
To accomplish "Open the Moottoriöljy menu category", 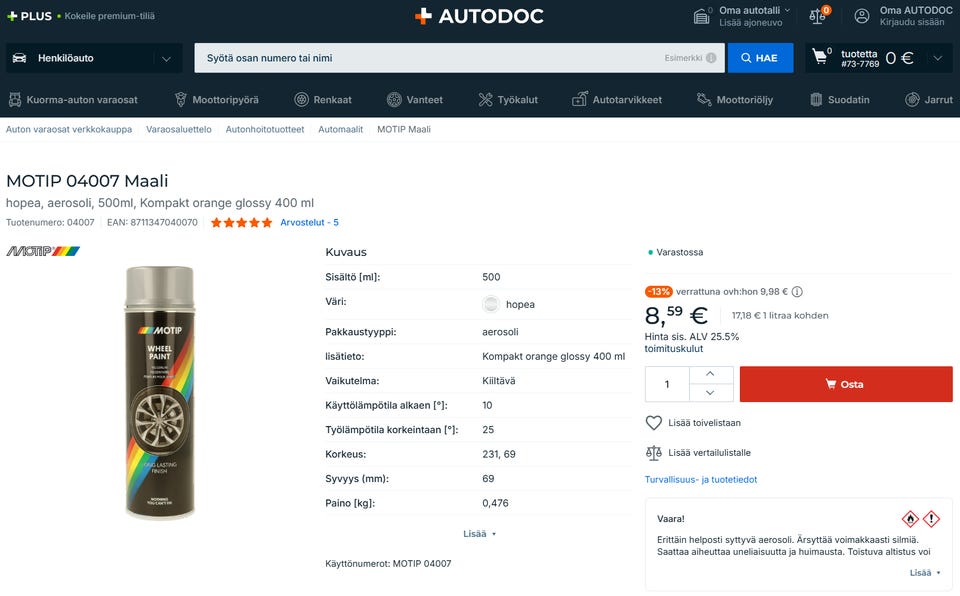I will pos(735,99).
